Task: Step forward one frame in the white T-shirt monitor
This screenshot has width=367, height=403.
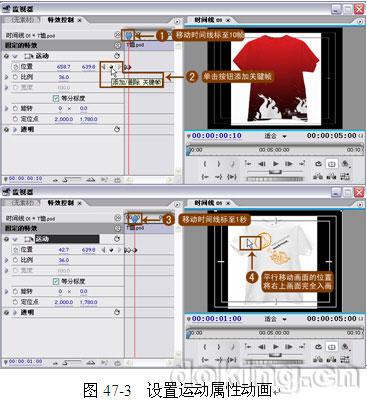Action: coord(289,347)
